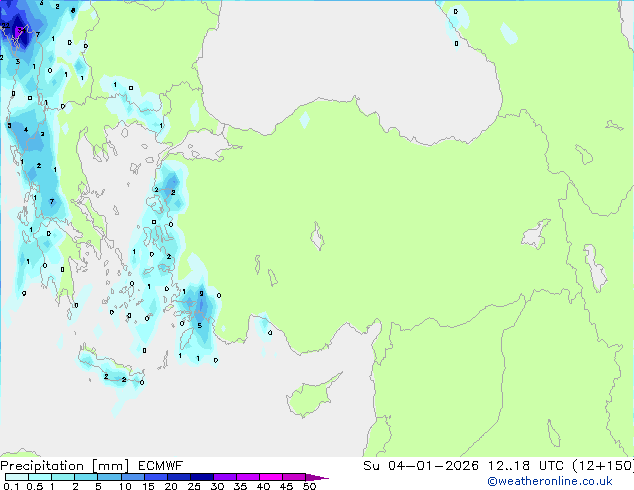Click the '50' legend scale value
The image size is (634, 490).
point(309,486)
